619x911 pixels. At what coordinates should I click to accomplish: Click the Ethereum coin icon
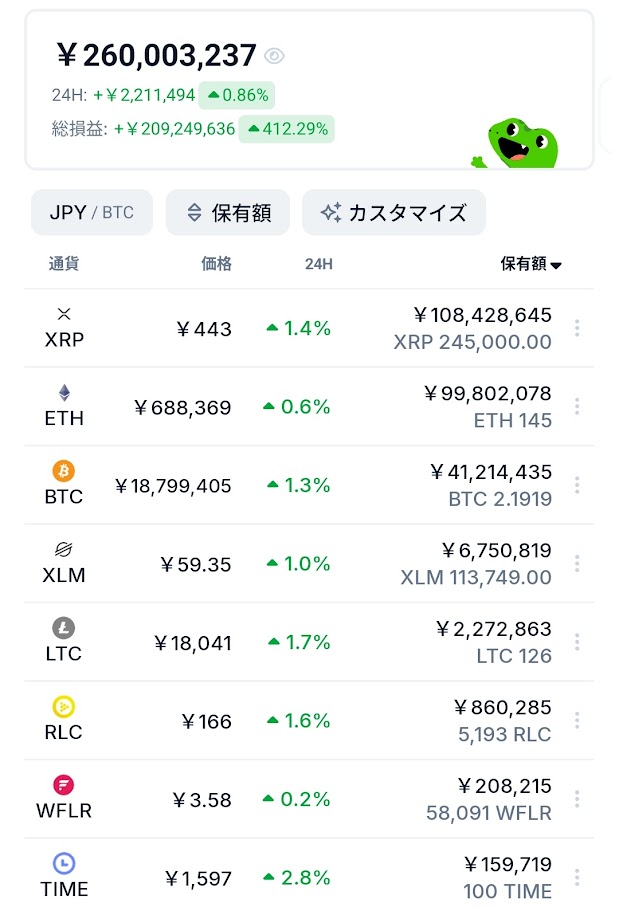(x=65, y=393)
